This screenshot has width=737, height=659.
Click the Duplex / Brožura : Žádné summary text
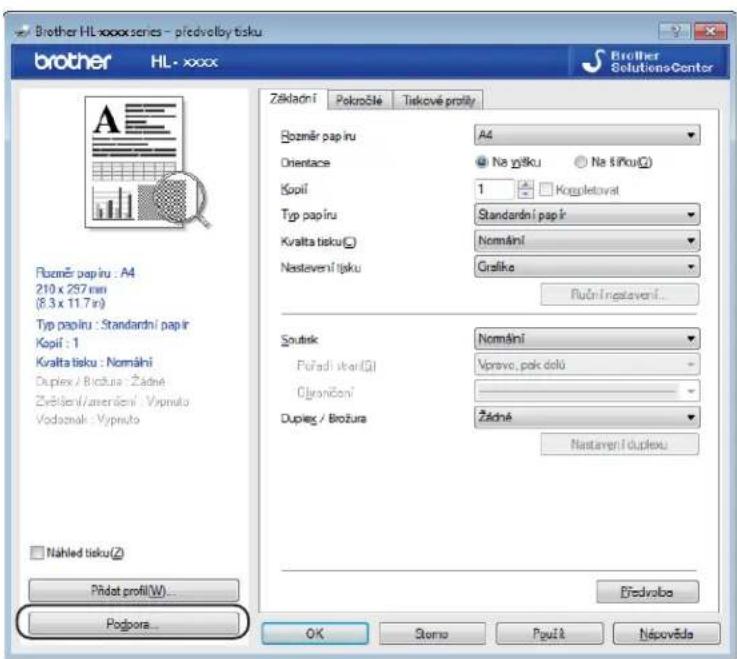(x=101, y=381)
